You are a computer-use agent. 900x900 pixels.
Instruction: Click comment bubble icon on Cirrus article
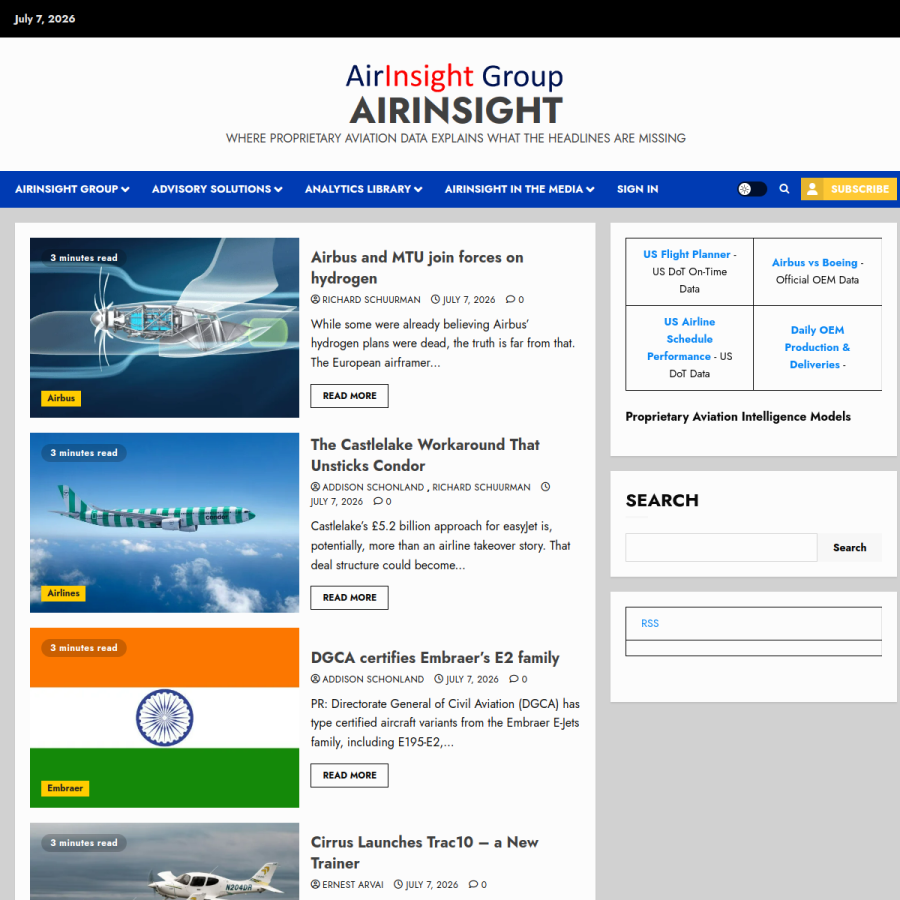(x=473, y=885)
